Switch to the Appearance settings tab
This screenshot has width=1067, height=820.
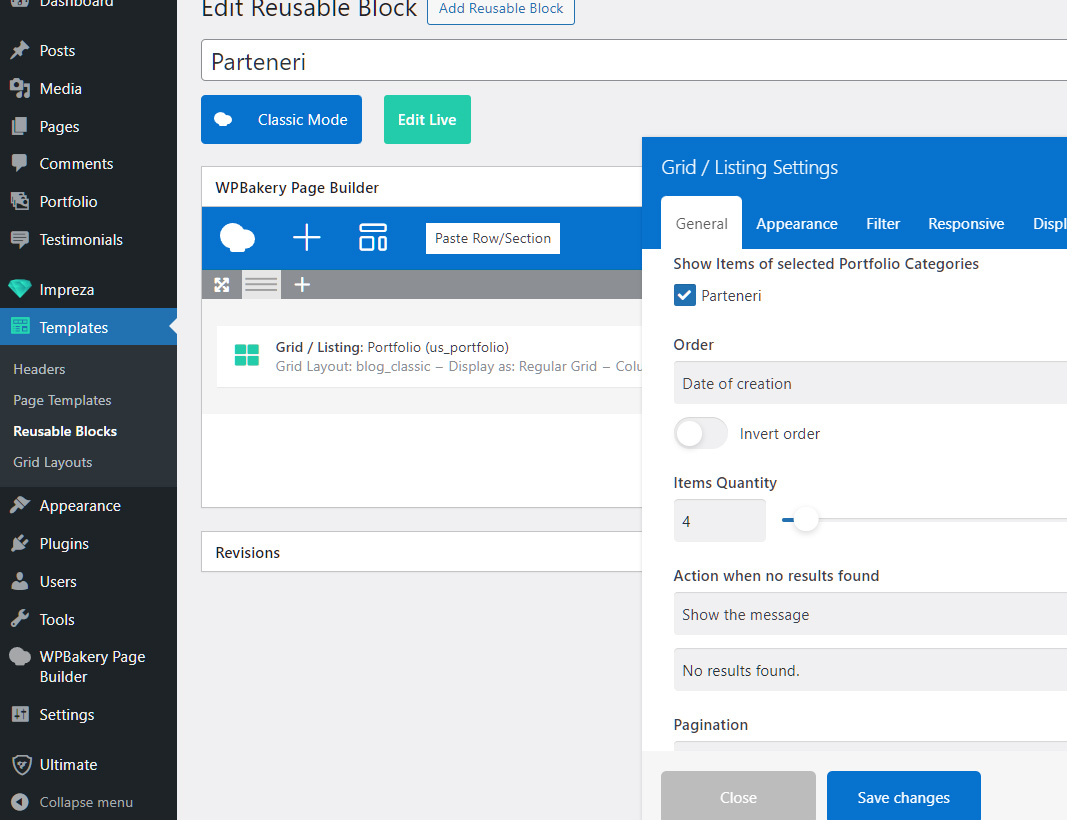[x=797, y=224]
